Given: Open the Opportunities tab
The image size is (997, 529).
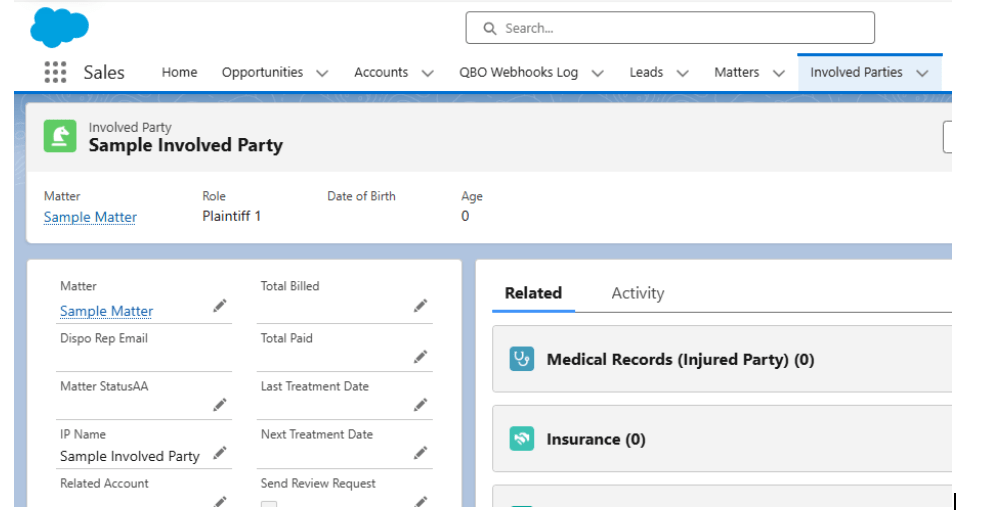Looking at the screenshot, I should coord(263,72).
